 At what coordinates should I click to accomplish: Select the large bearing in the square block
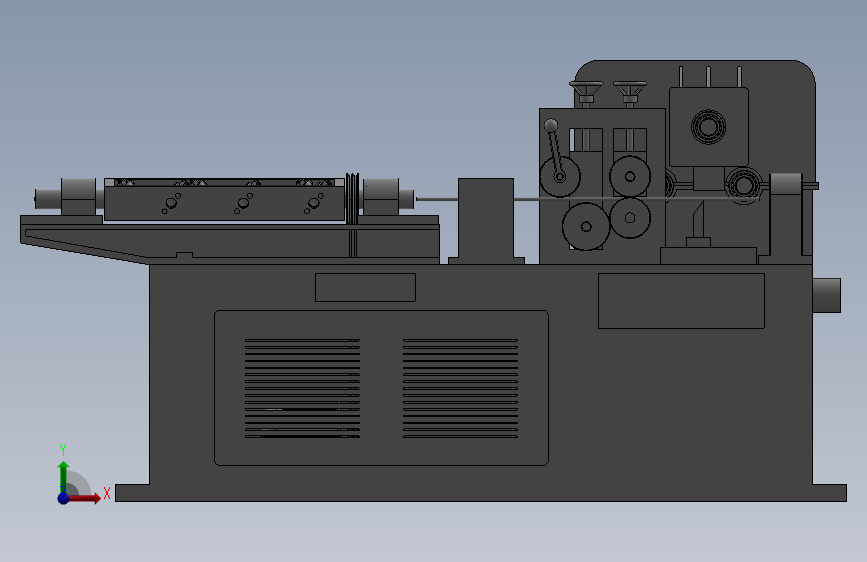(708, 127)
